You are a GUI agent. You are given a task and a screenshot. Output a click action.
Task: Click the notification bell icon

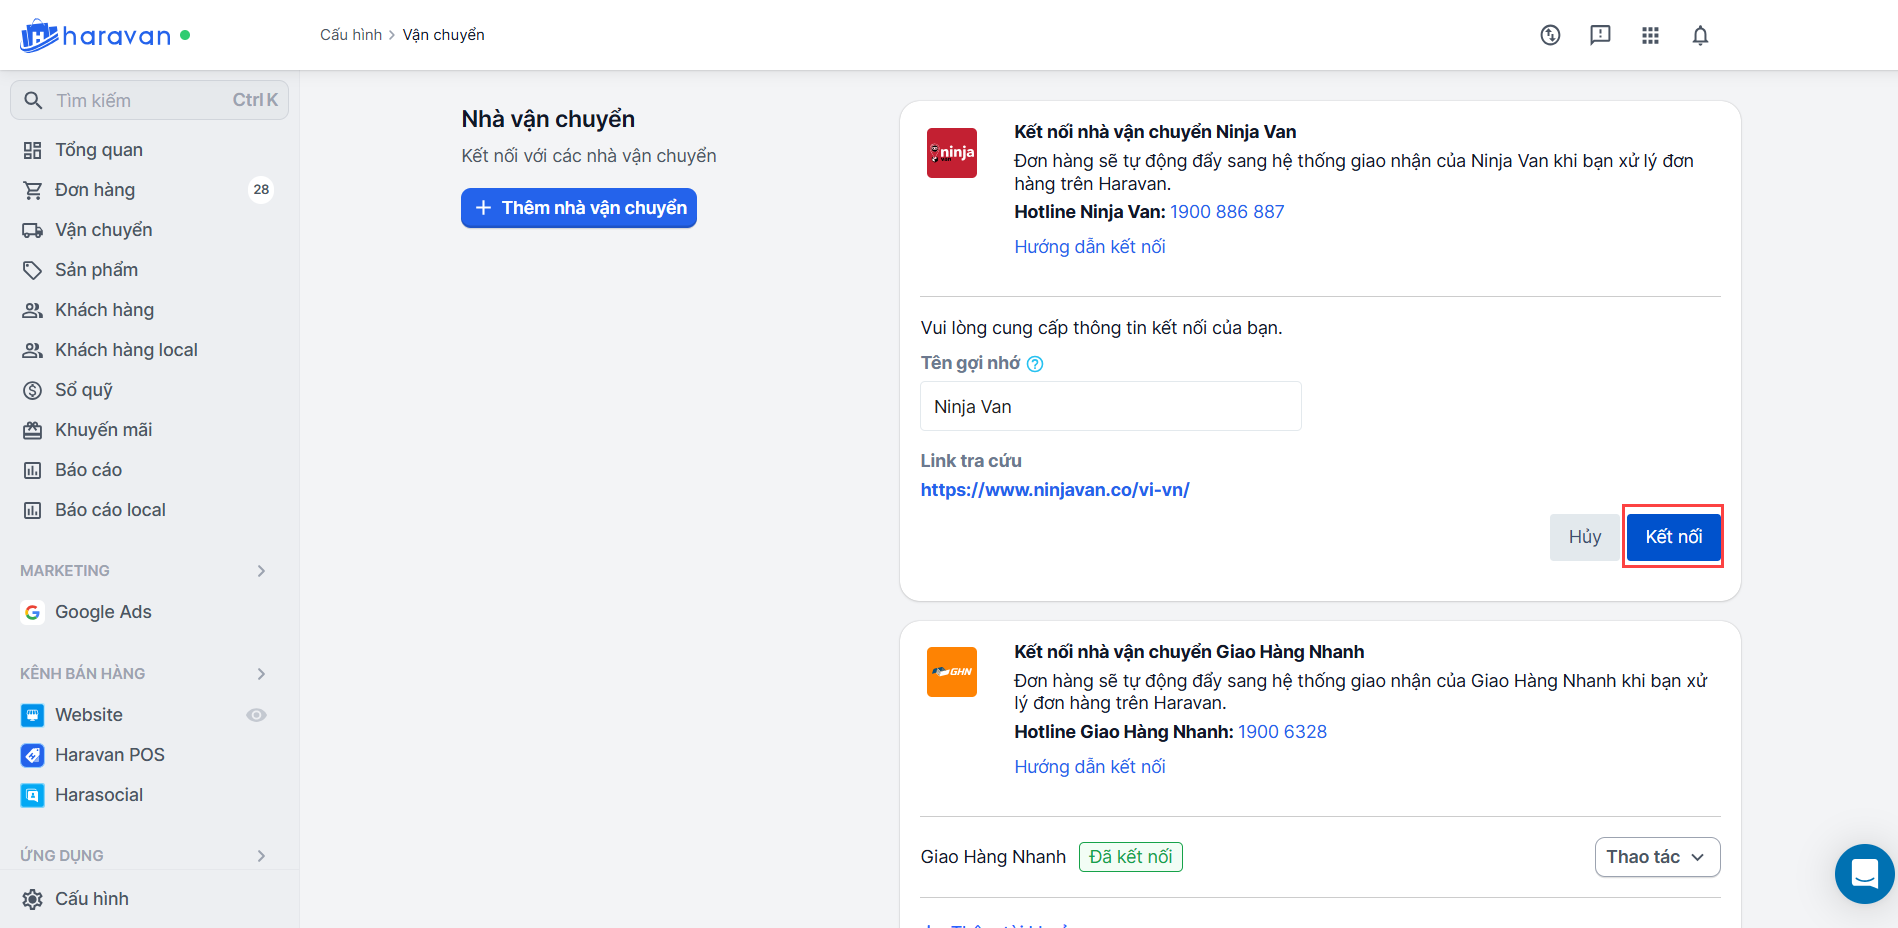(x=1700, y=36)
